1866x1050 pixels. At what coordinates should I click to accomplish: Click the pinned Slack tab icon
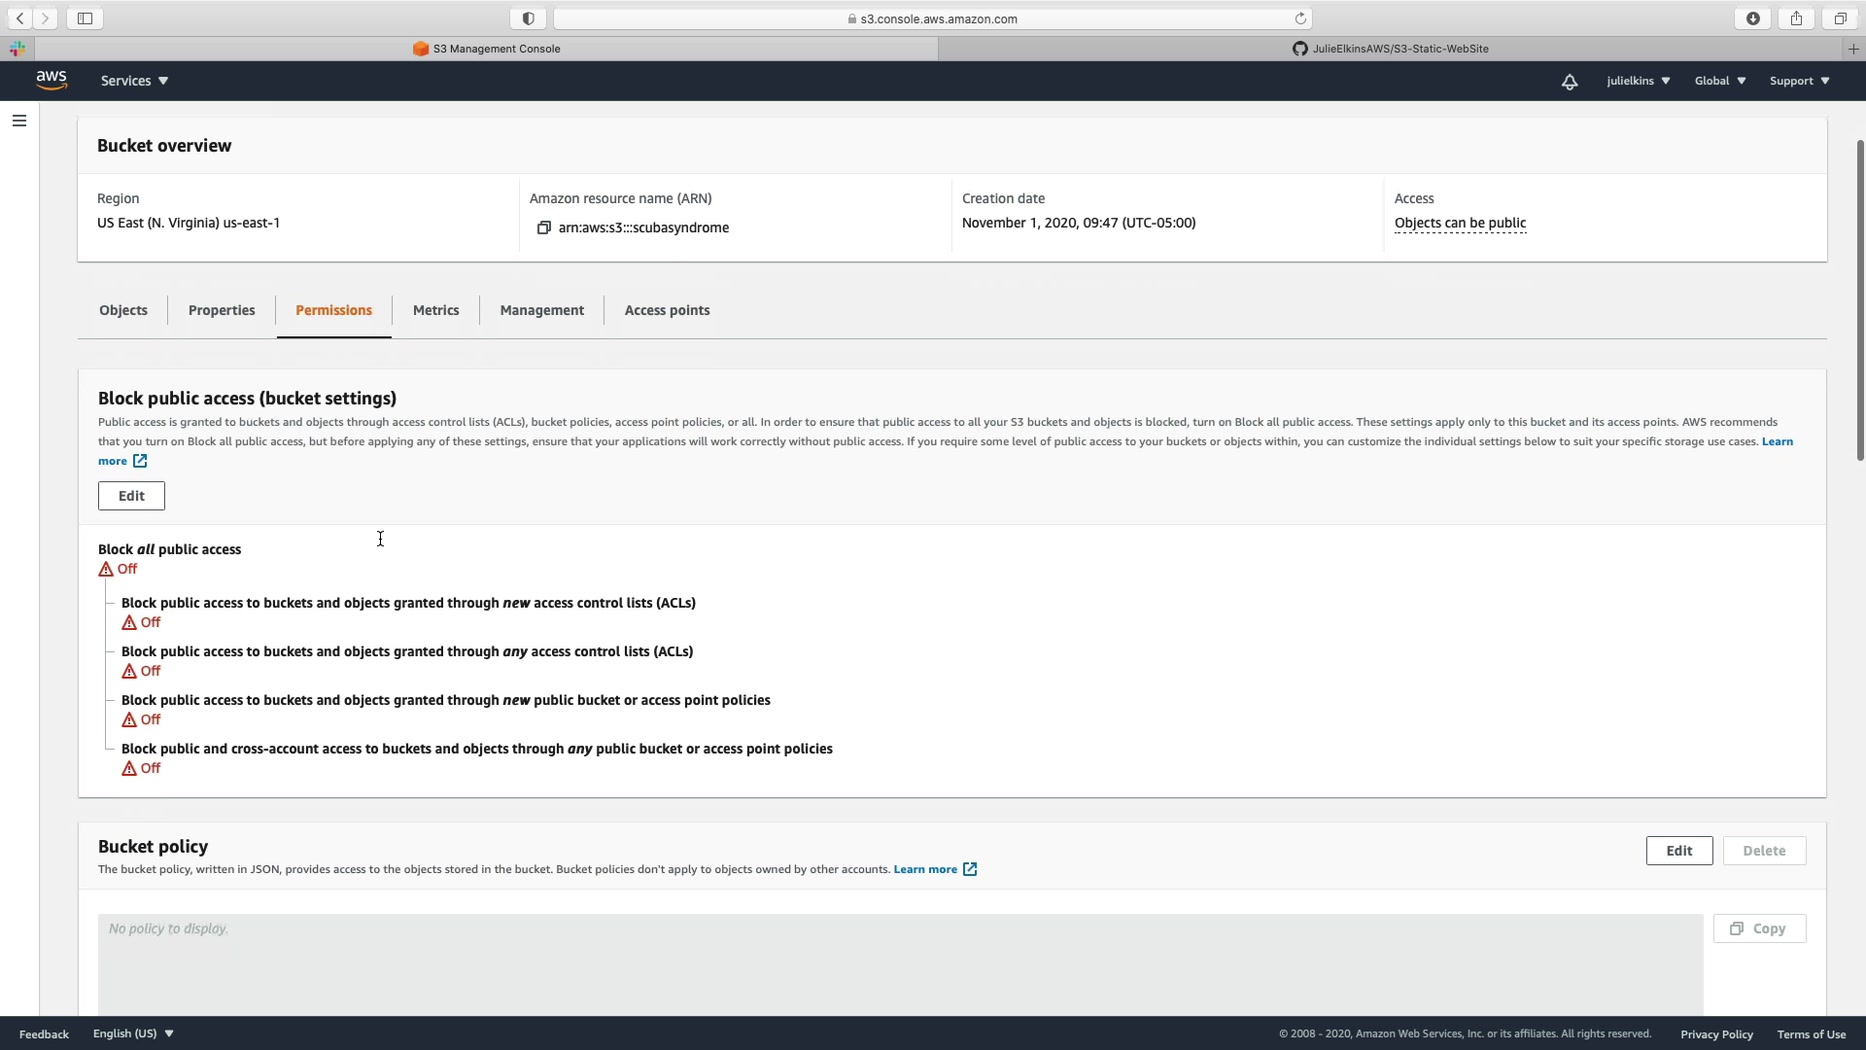[17, 48]
